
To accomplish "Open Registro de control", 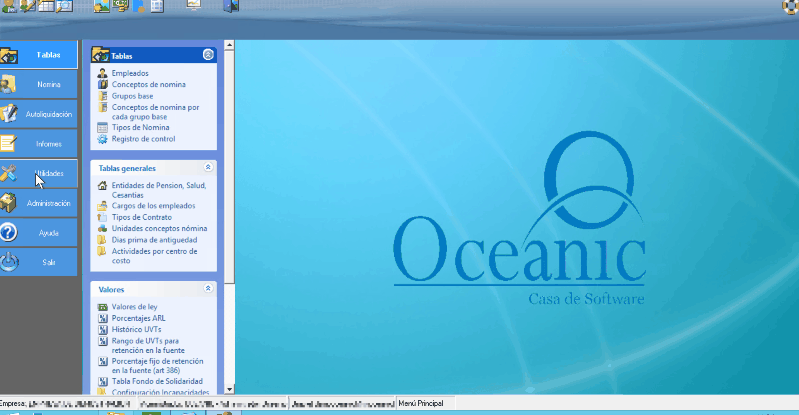I will click(143, 138).
